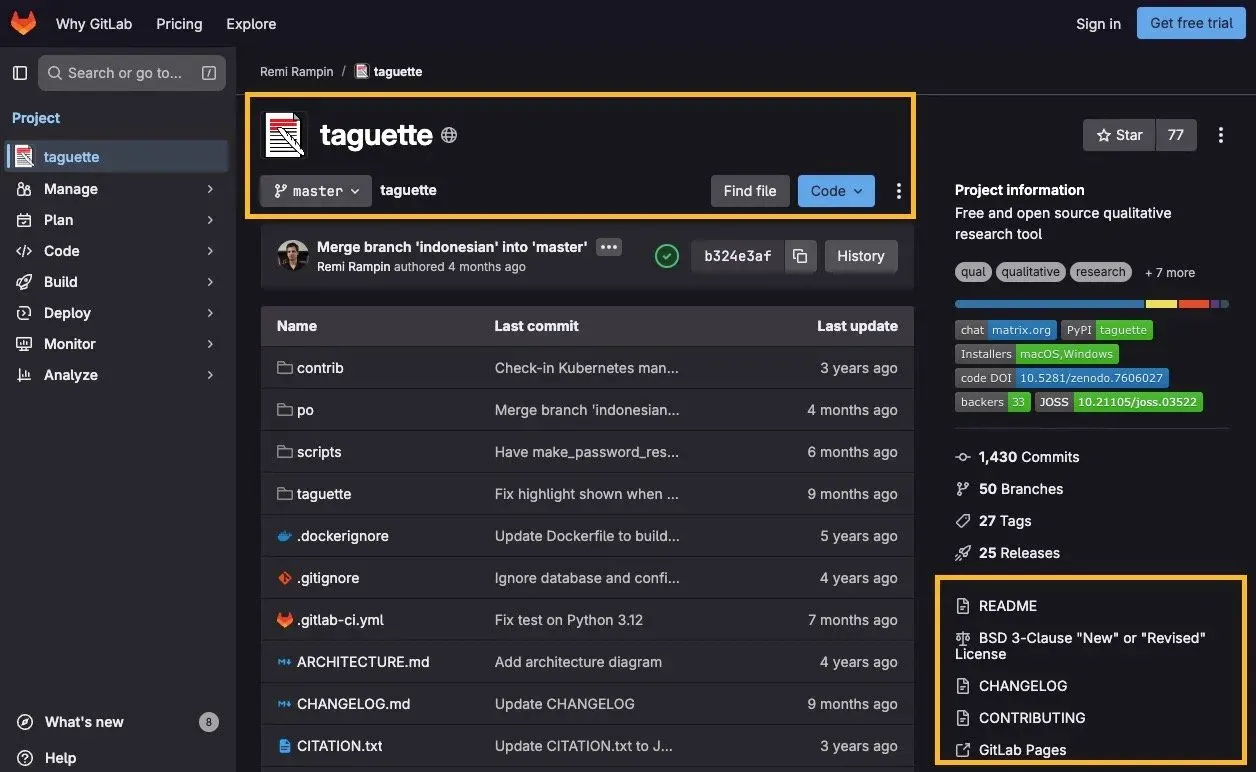This screenshot has height=772, width=1256.
Task: Open the project actions kebab menu
Action: pos(1220,135)
